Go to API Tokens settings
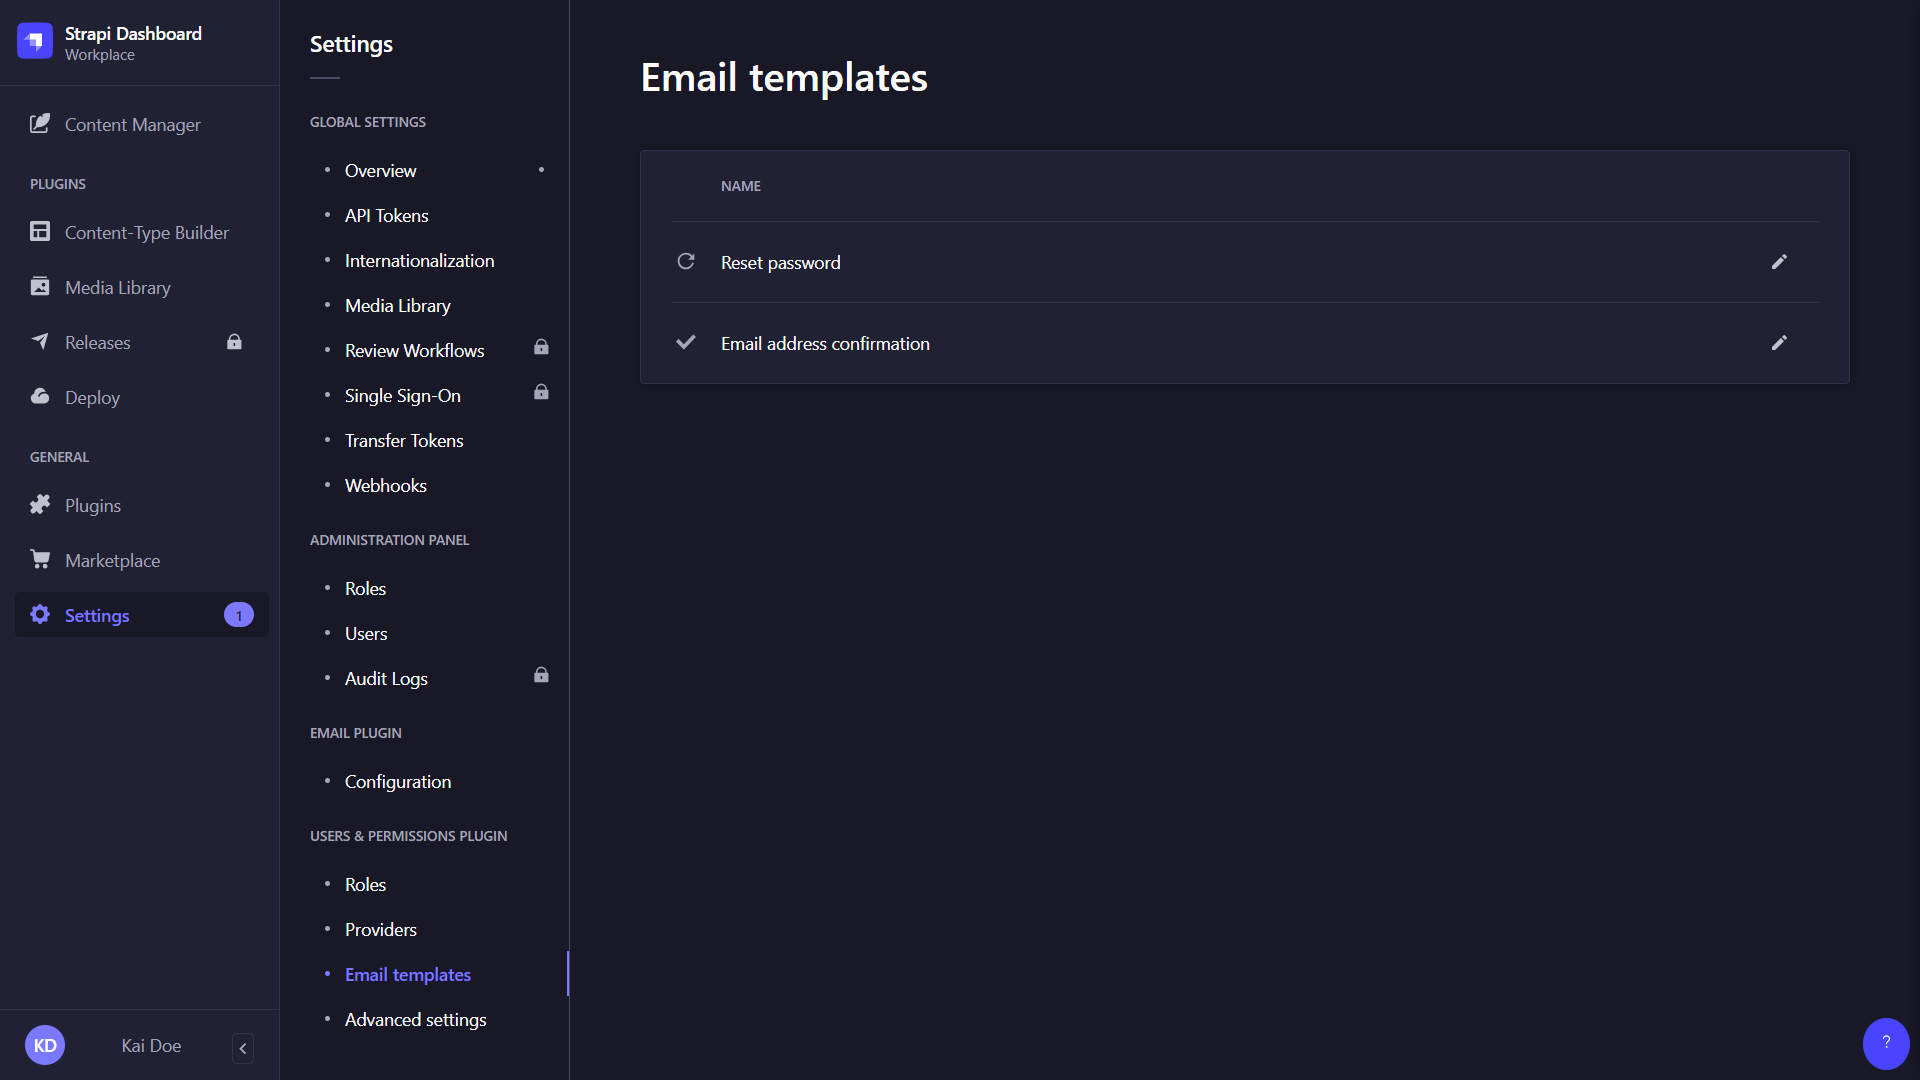The width and height of the screenshot is (1920, 1080). [x=386, y=215]
